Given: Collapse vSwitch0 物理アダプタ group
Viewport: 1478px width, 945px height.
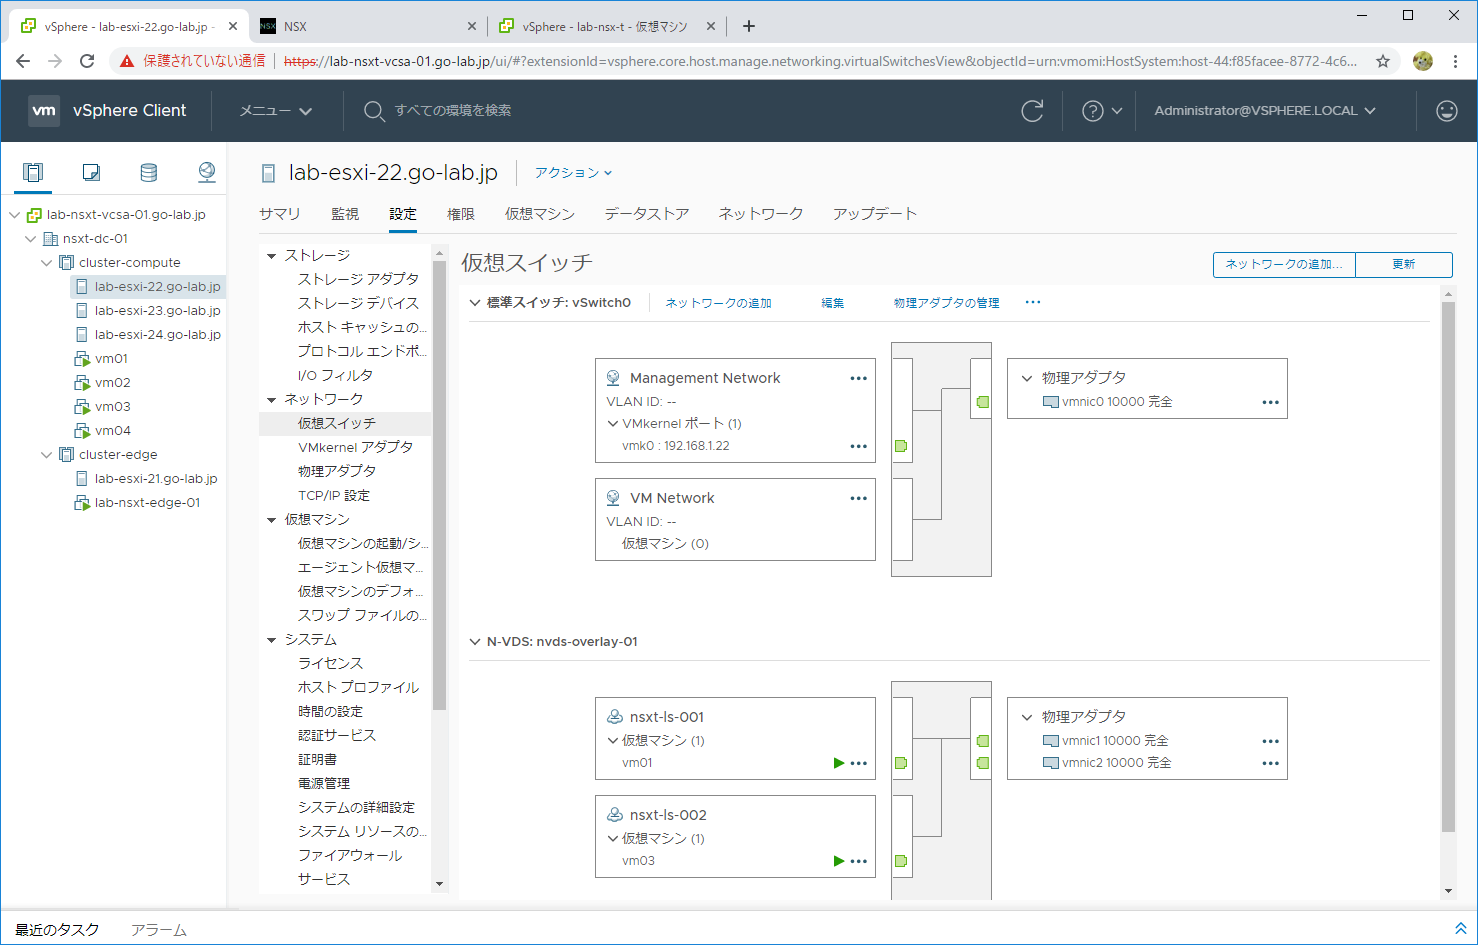Looking at the screenshot, I should (x=1027, y=378).
